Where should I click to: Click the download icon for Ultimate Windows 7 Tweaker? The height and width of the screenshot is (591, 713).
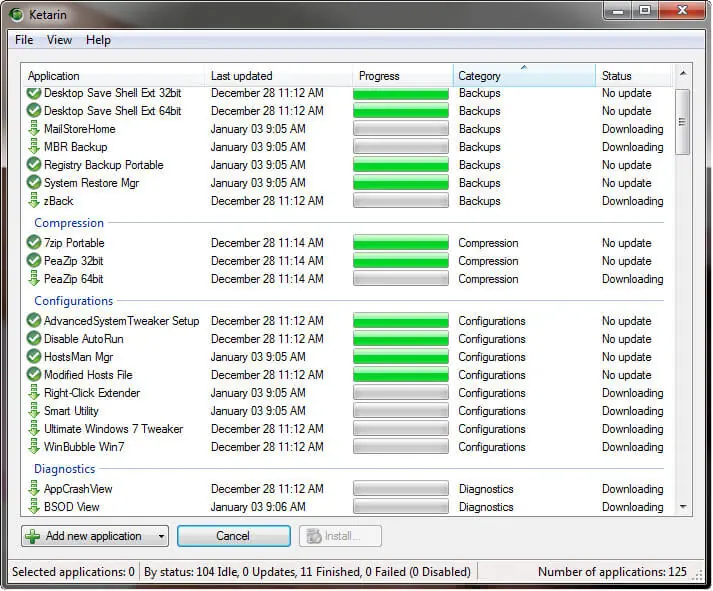[x=34, y=429]
